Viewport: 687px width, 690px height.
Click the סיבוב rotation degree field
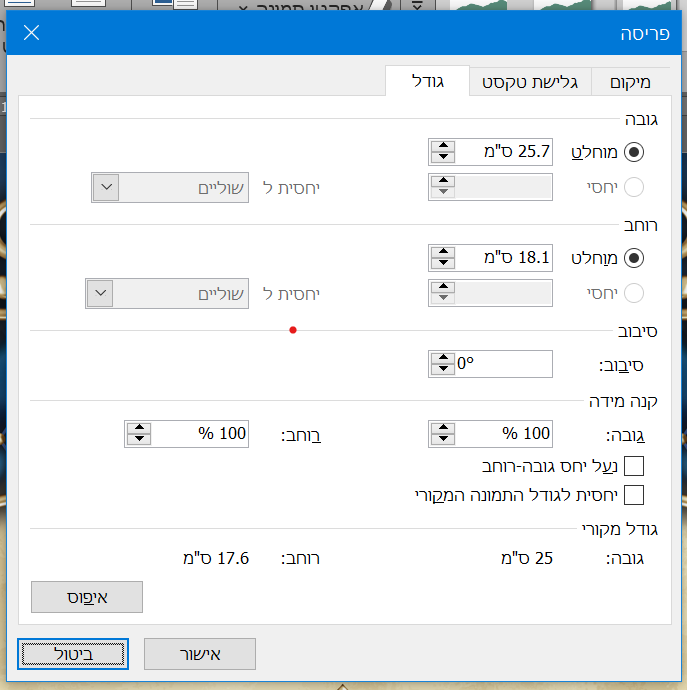(x=504, y=364)
